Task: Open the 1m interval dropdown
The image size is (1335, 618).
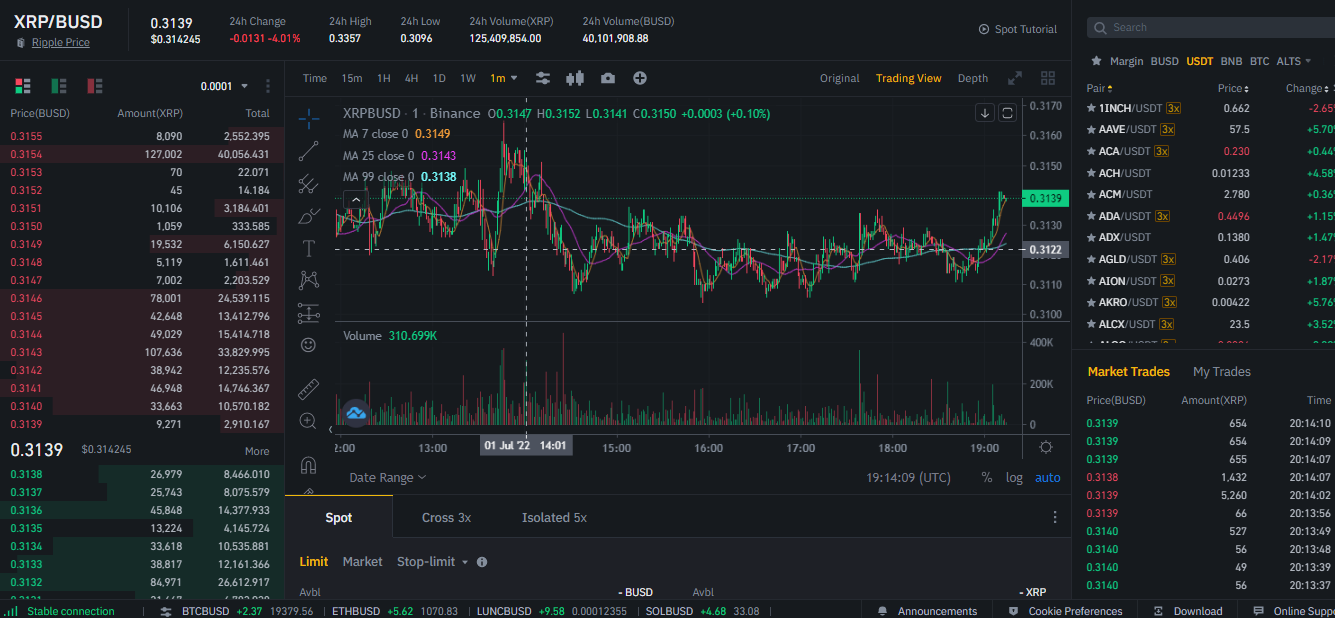Action: click(504, 78)
